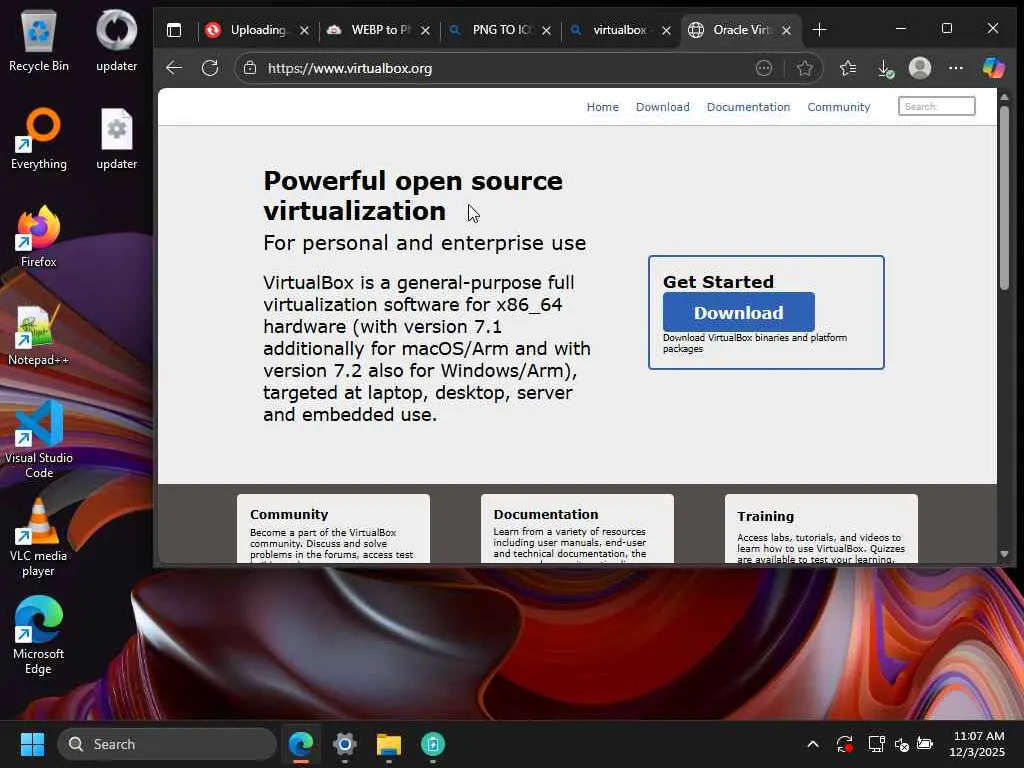Viewport: 1024px width, 768px height.
Task: Open the display tray icon
Action: click(876, 744)
